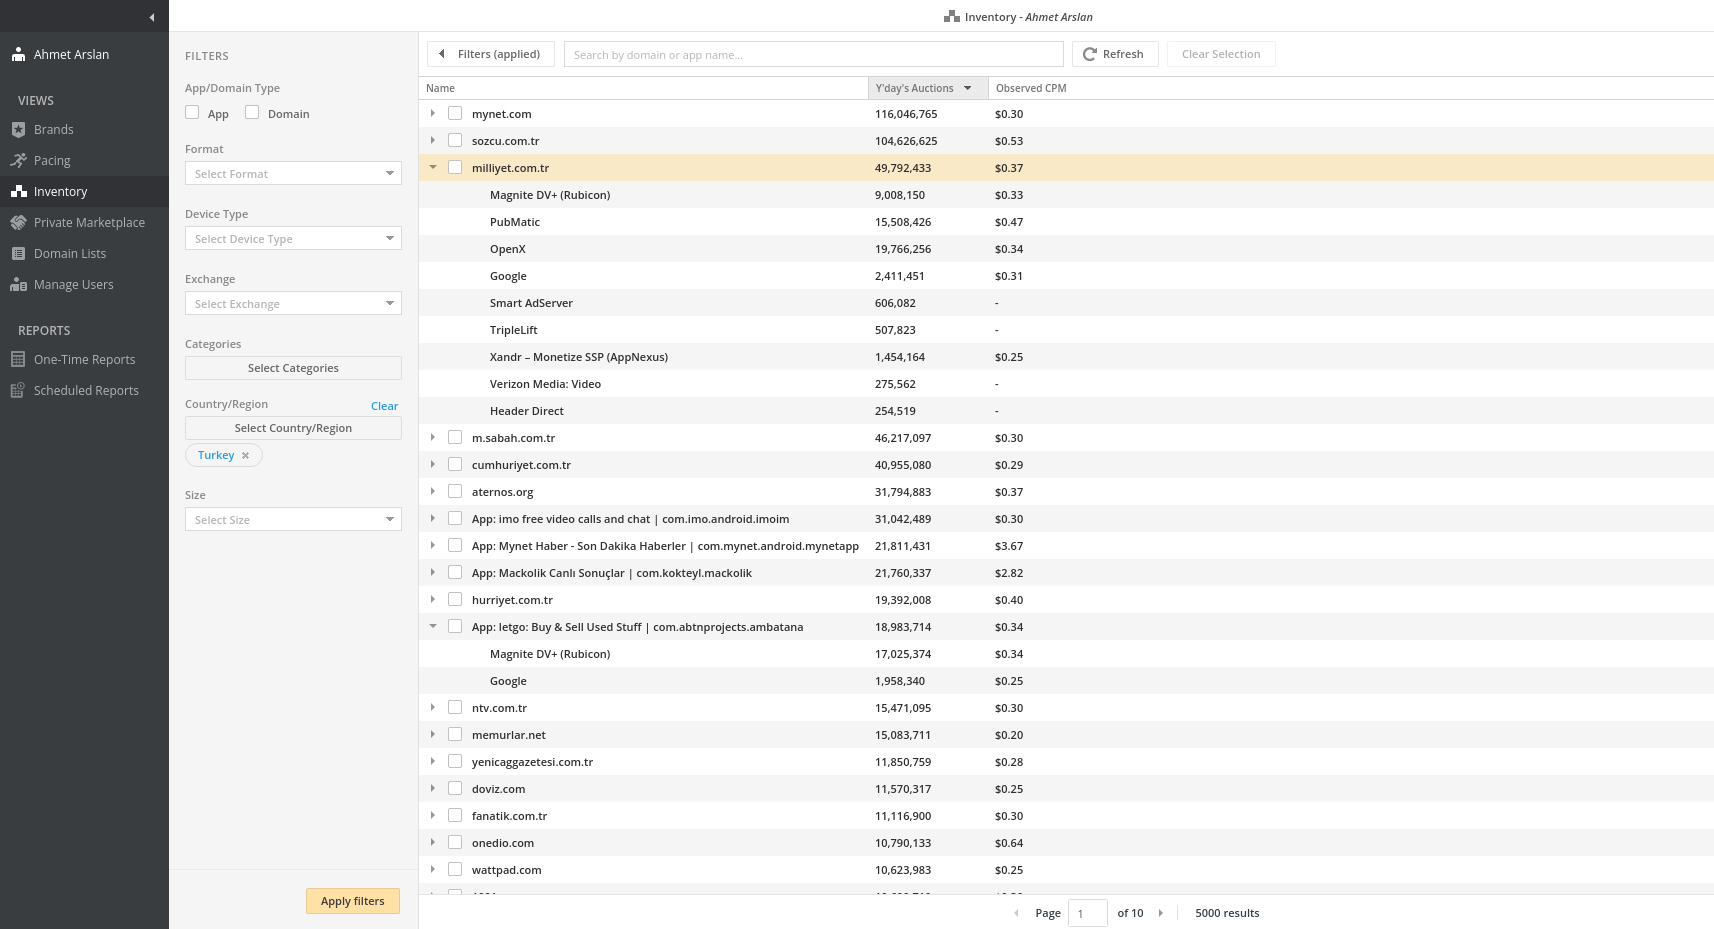Collapse the milliyet.com.tr row

point(433,167)
